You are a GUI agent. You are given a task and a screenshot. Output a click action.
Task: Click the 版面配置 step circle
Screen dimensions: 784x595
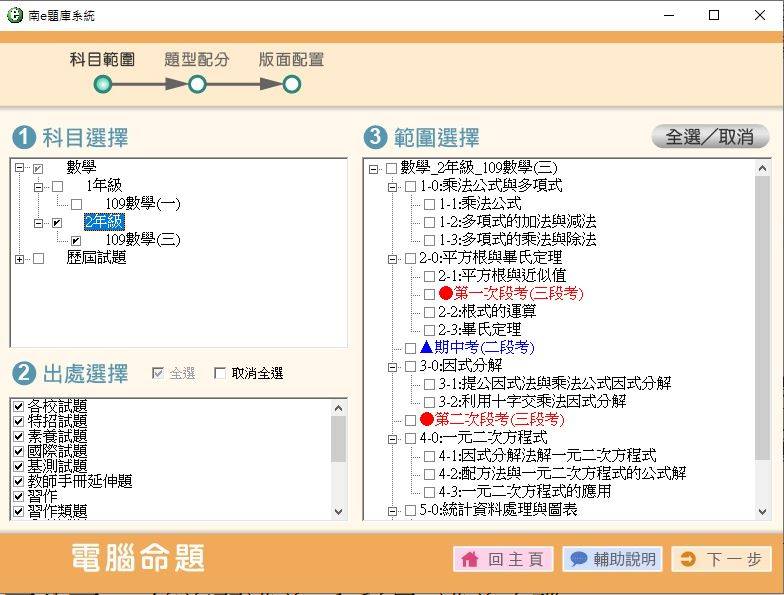tap(292, 84)
